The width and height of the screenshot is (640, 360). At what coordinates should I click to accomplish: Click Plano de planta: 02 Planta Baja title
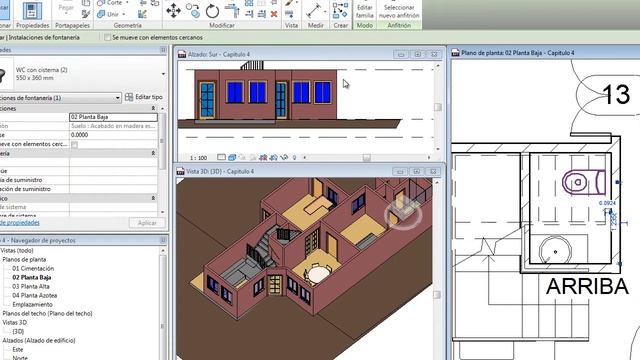[518, 53]
